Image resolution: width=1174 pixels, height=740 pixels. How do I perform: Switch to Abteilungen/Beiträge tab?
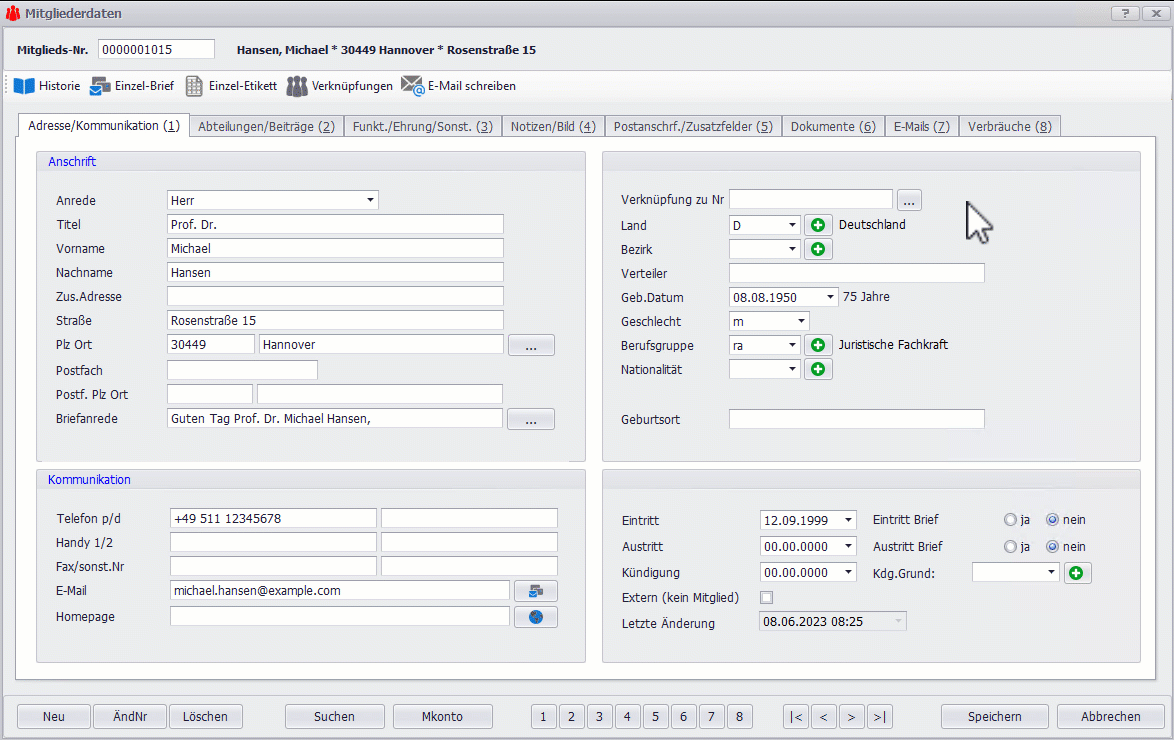[266, 127]
